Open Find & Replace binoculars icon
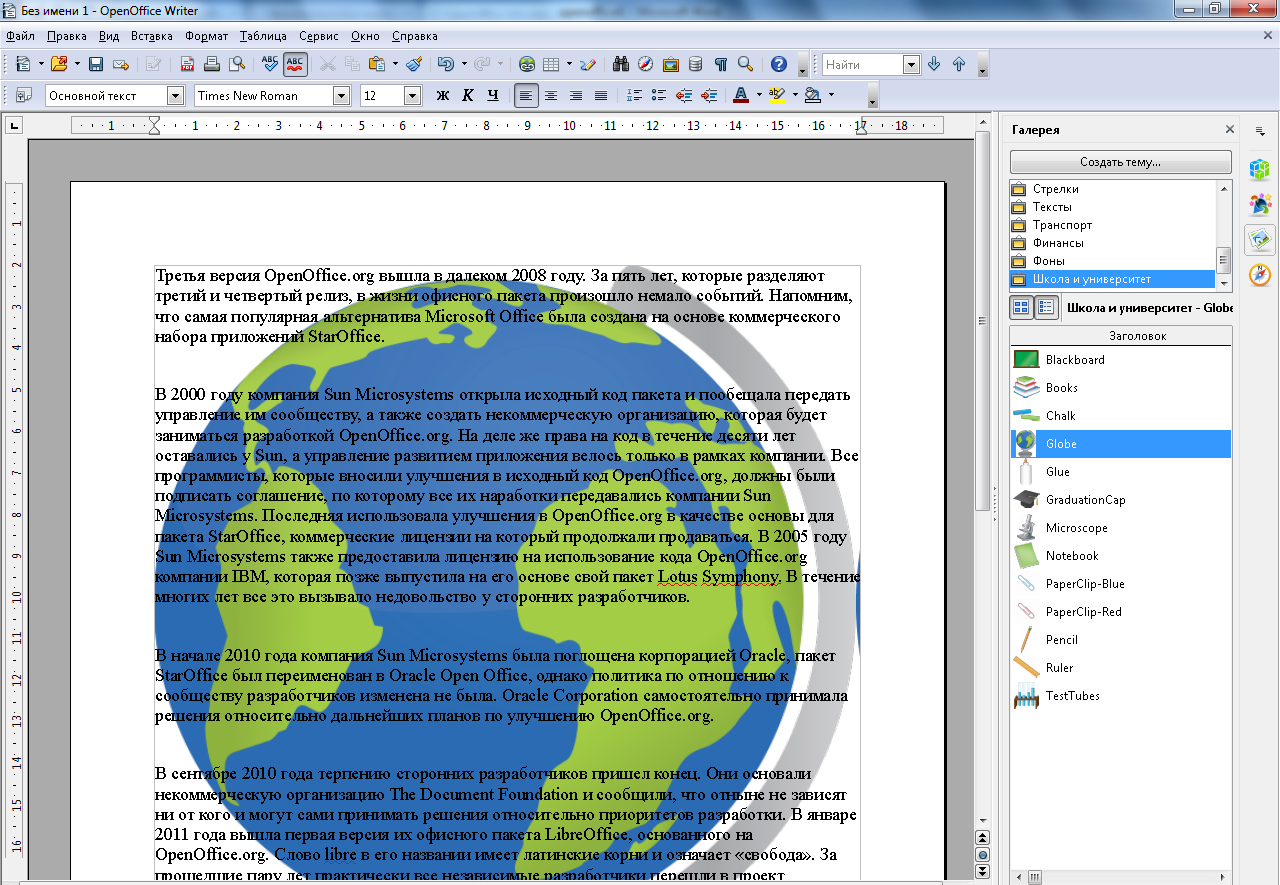The height and width of the screenshot is (885, 1280). coord(621,64)
